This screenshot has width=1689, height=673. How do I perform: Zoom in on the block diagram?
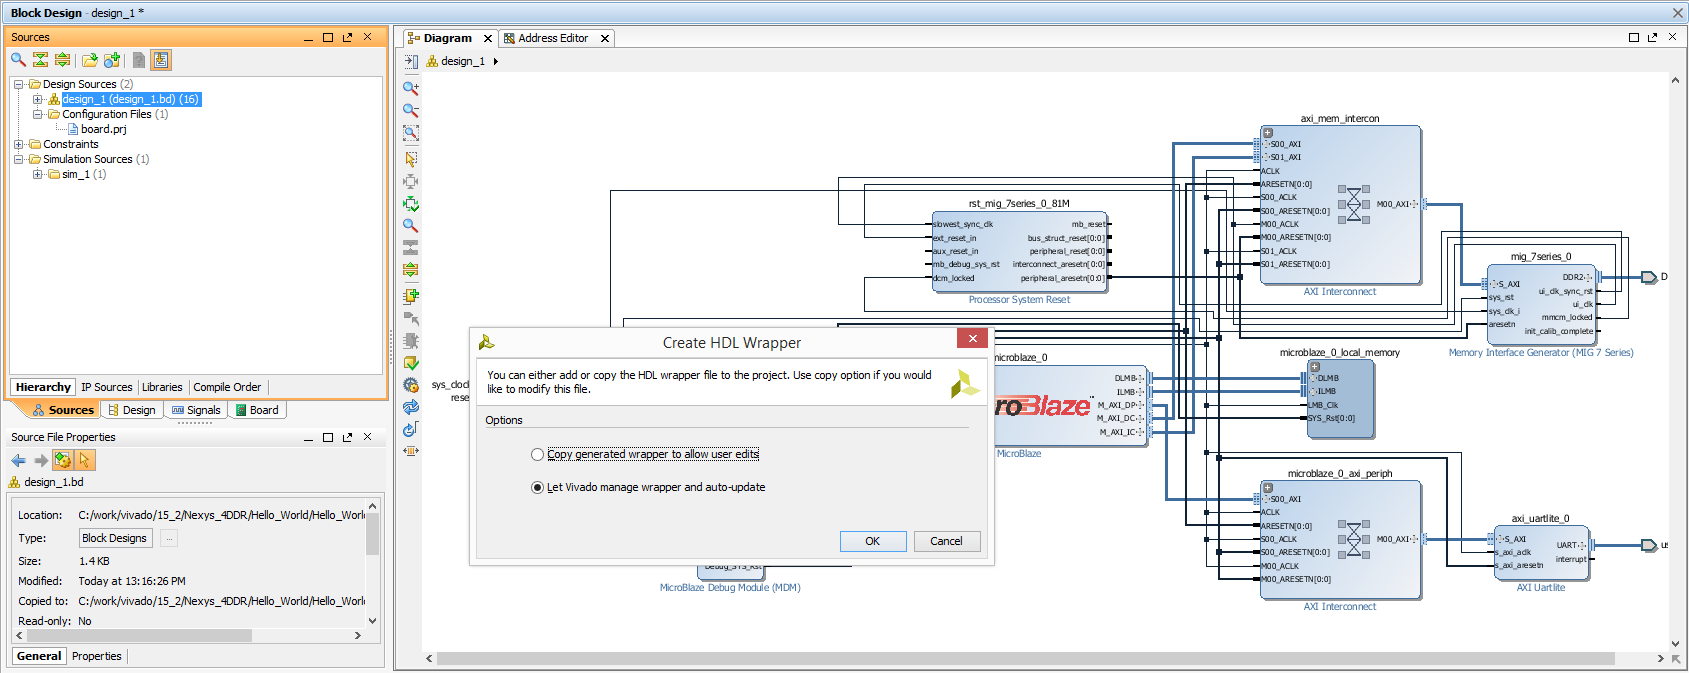pos(410,88)
